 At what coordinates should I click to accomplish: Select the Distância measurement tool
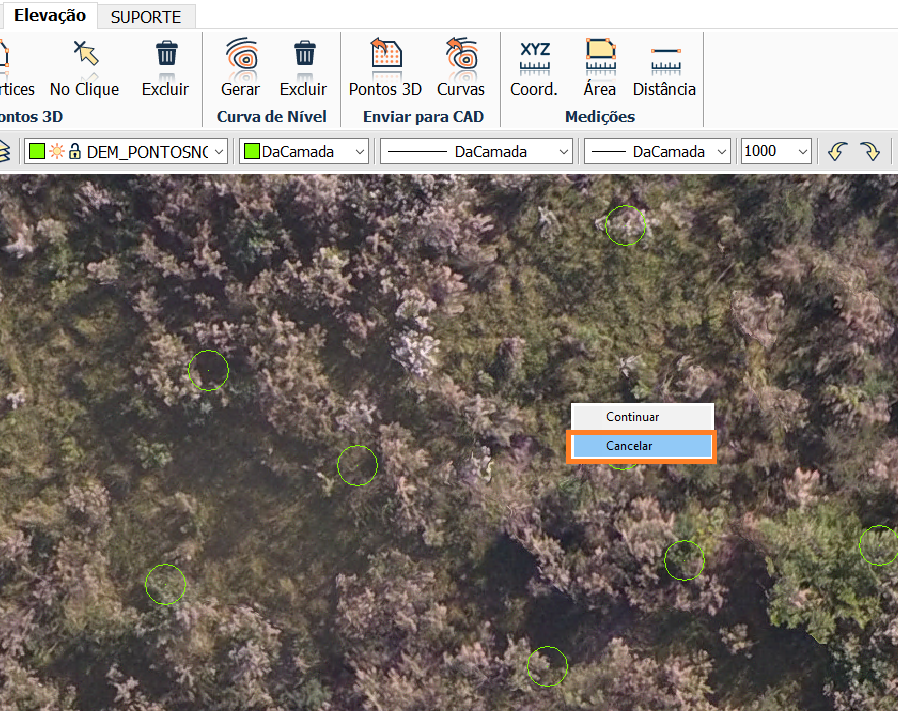point(664,67)
